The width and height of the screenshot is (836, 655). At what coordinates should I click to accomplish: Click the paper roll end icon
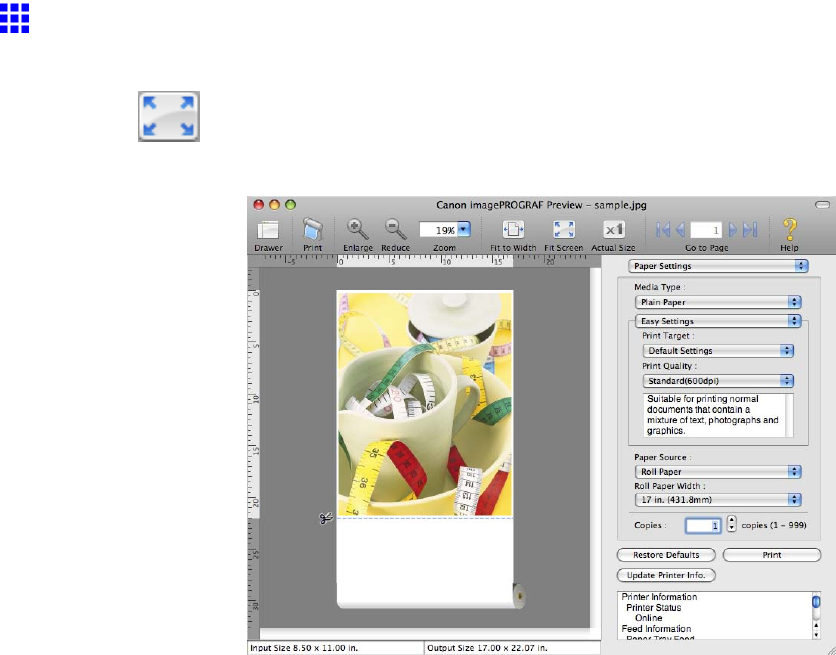click(518, 595)
